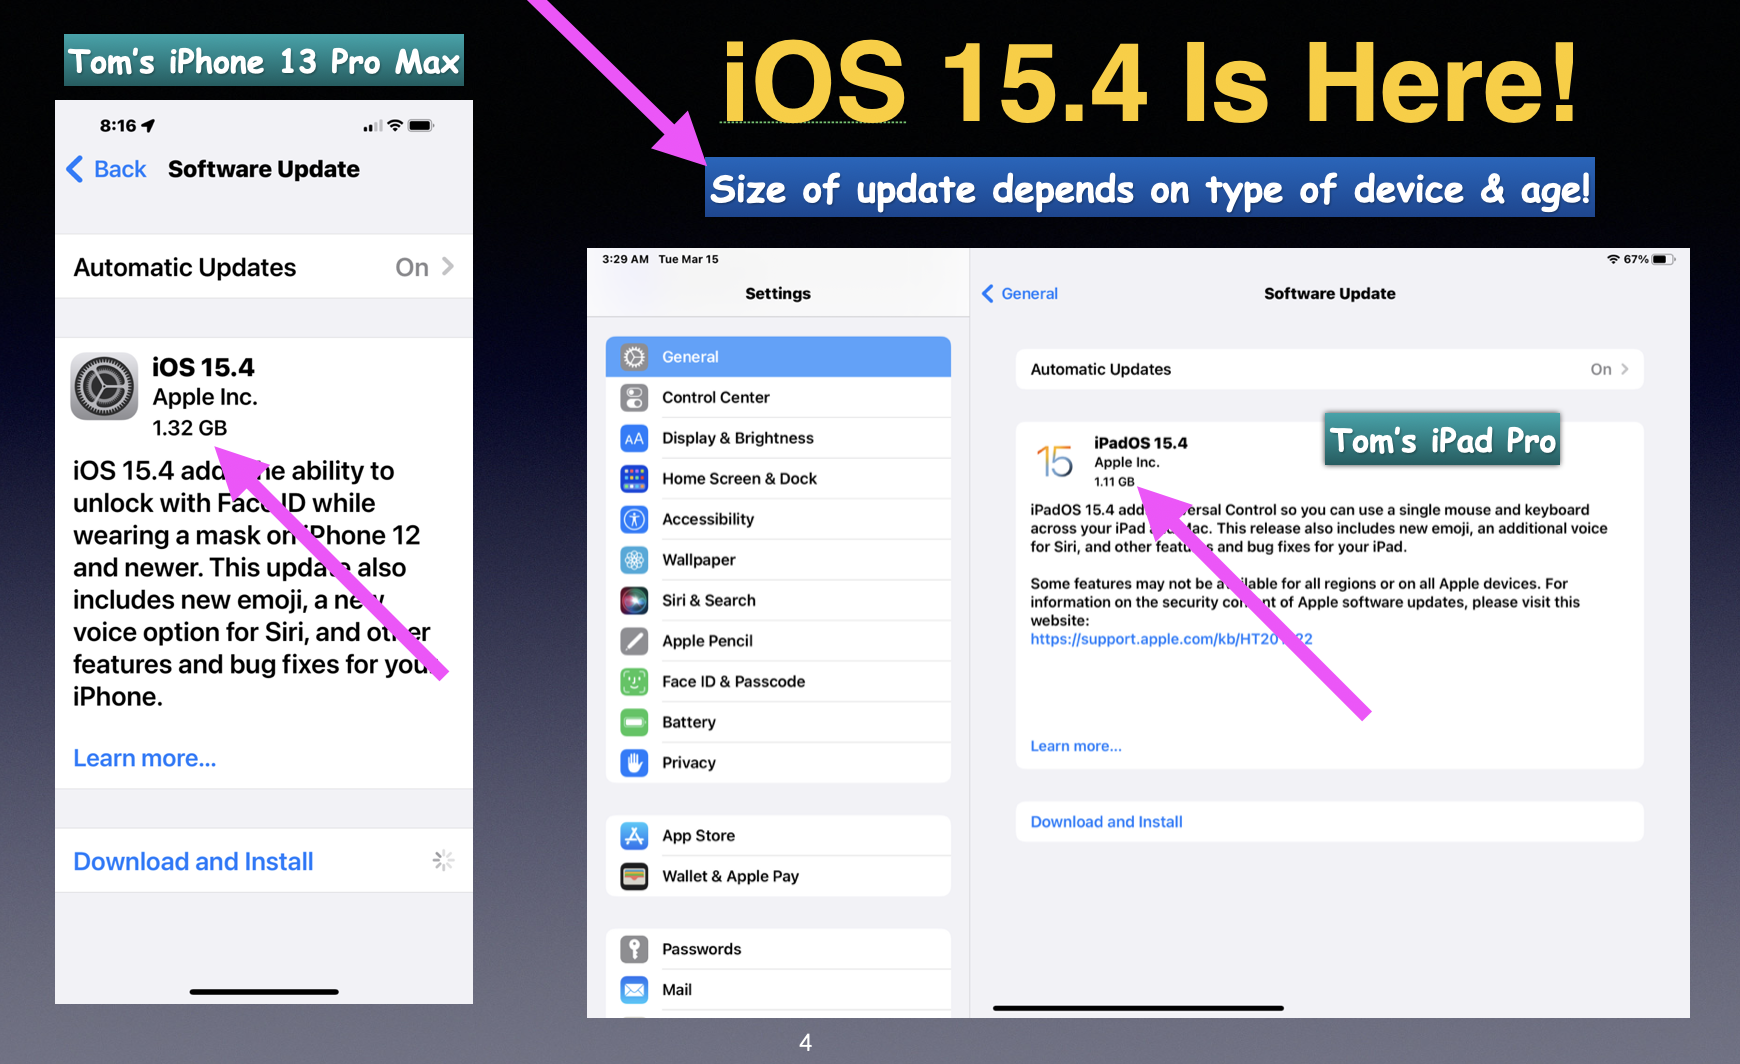Click the iPhone cellular signal bars
Viewport: 1740px width, 1064px height.
373,127
